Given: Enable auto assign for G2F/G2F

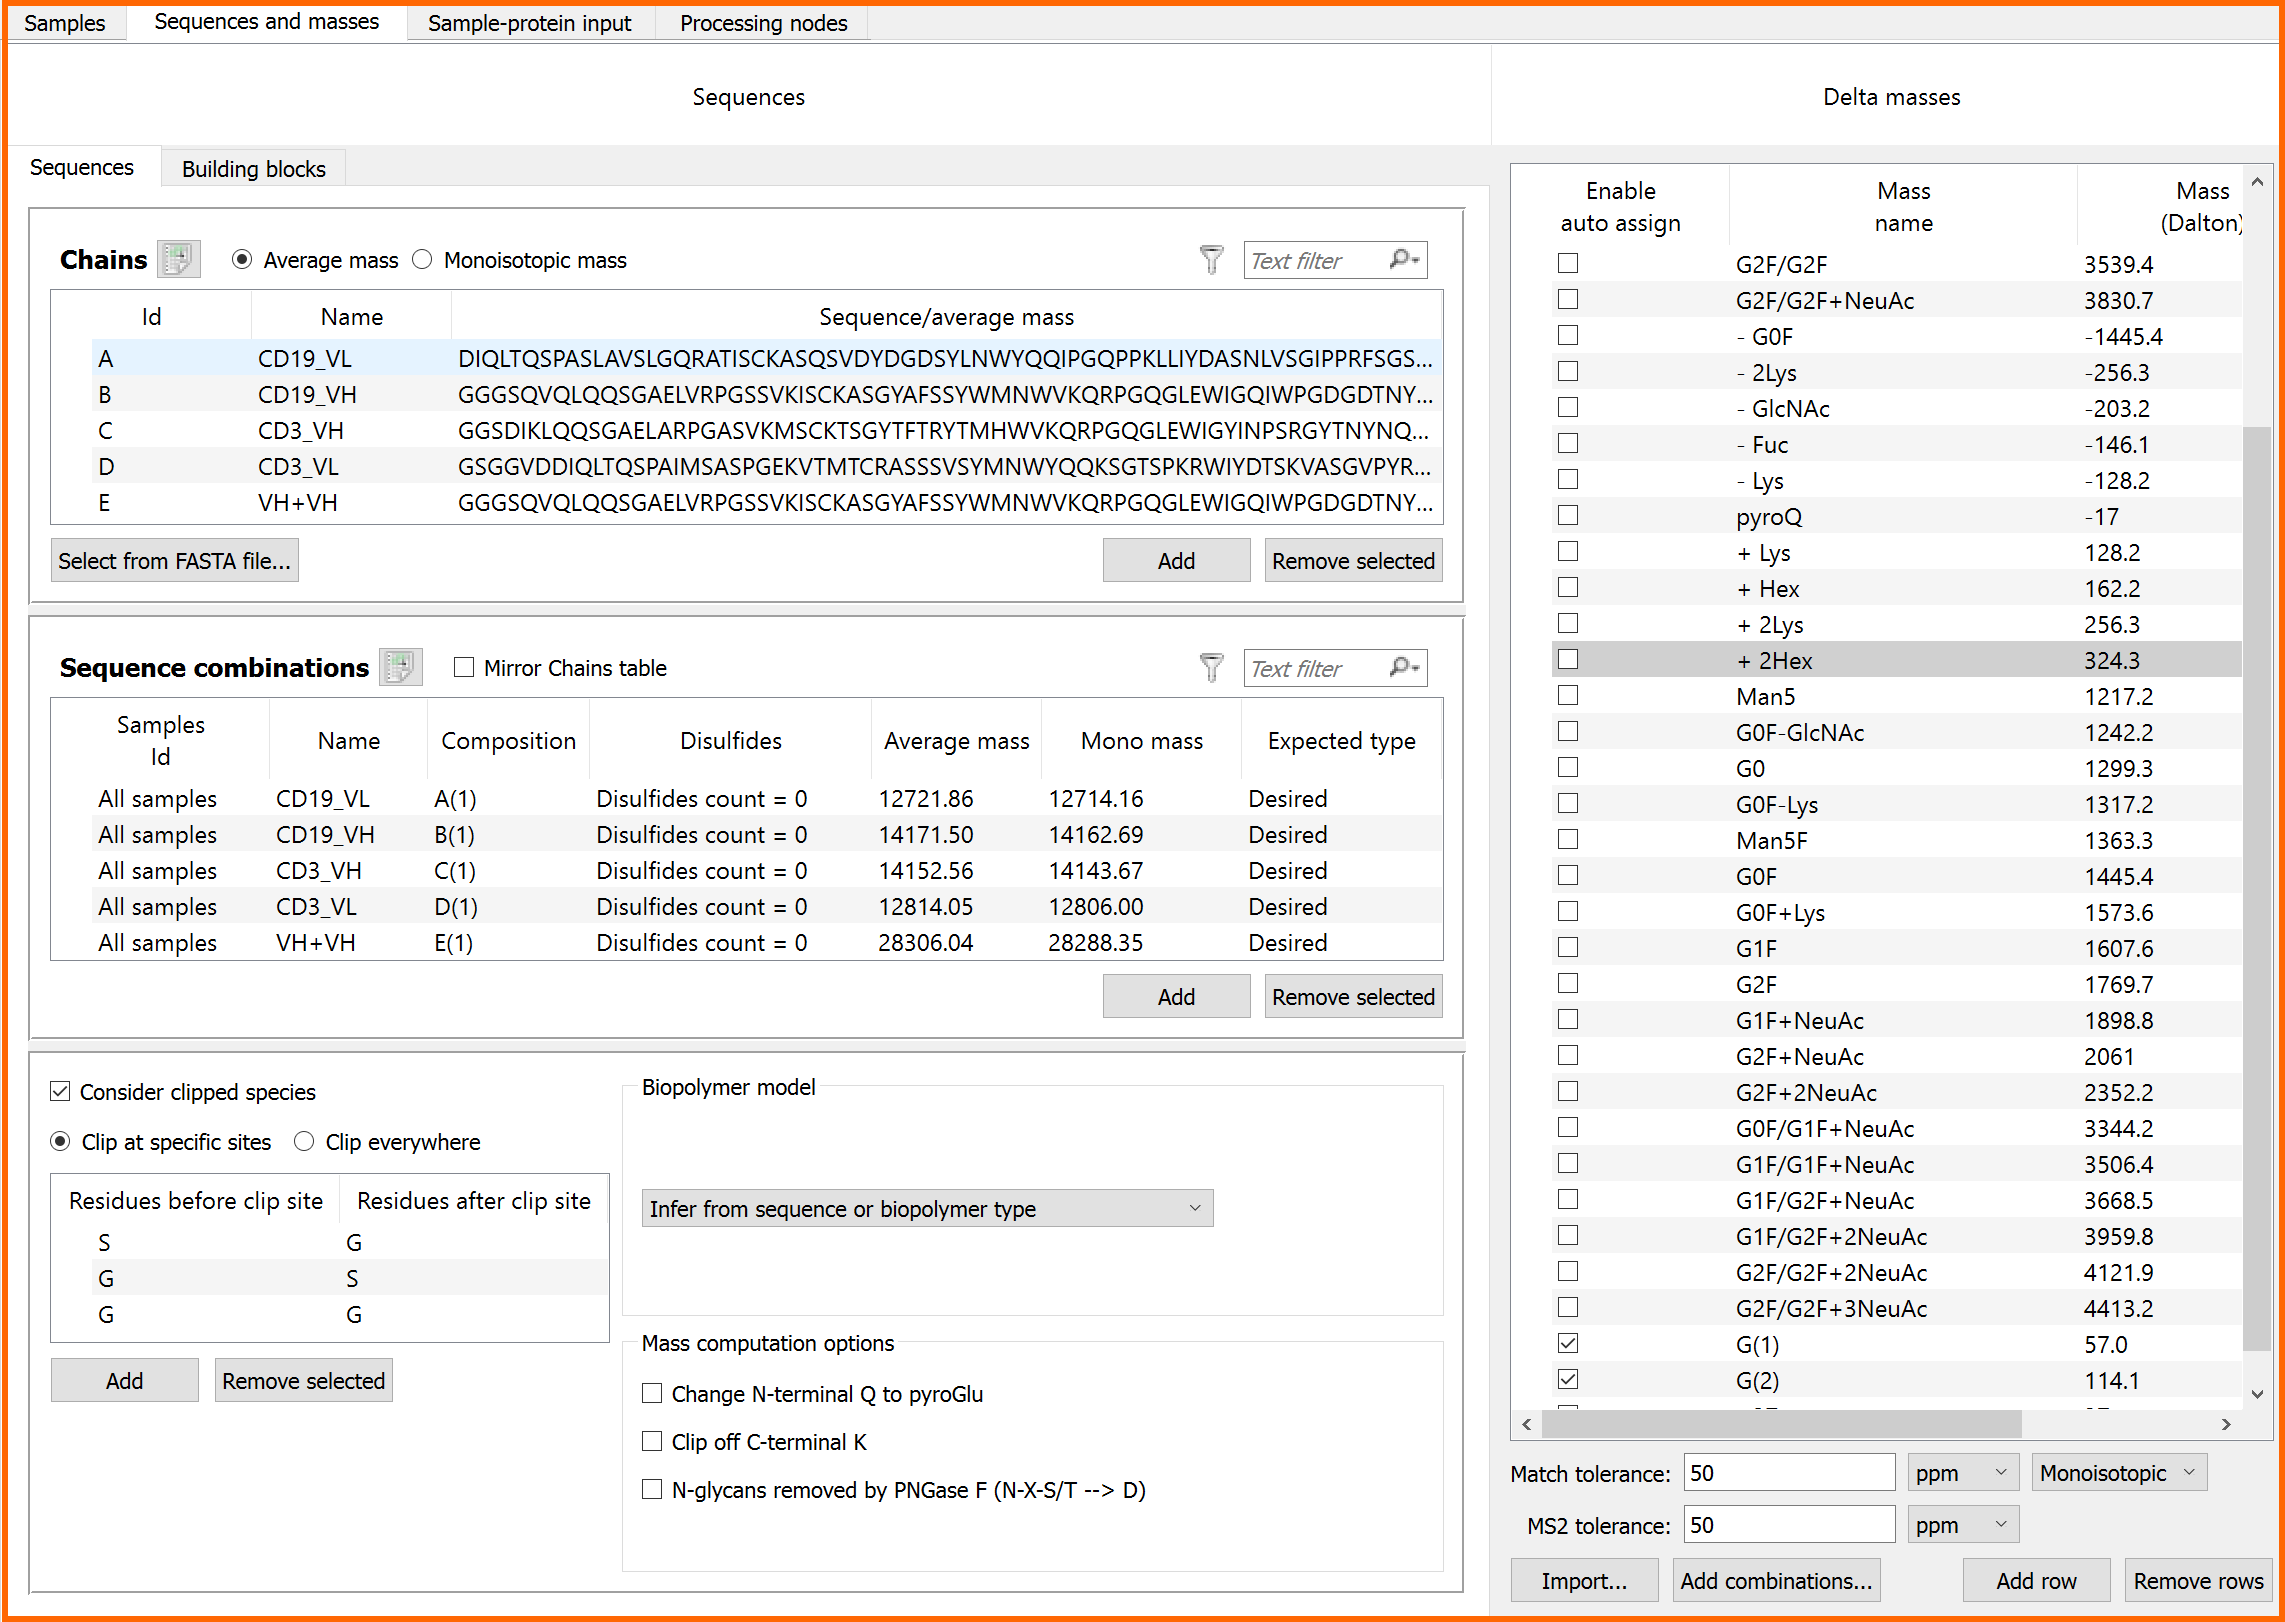Looking at the screenshot, I should pos(1568,263).
